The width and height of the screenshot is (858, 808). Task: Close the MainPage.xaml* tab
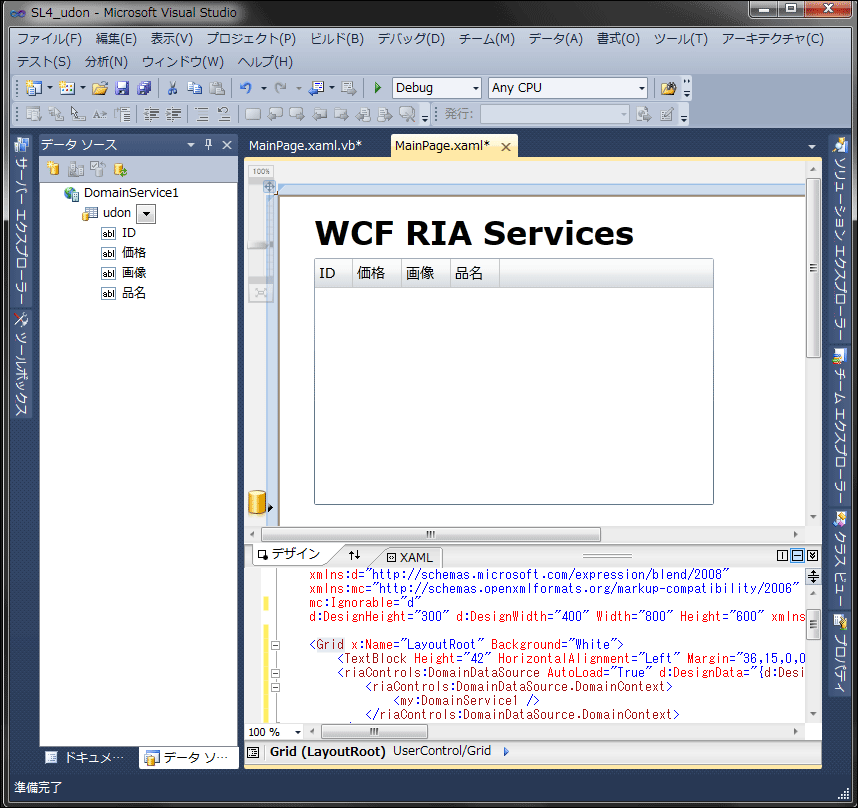[x=506, y=147]
